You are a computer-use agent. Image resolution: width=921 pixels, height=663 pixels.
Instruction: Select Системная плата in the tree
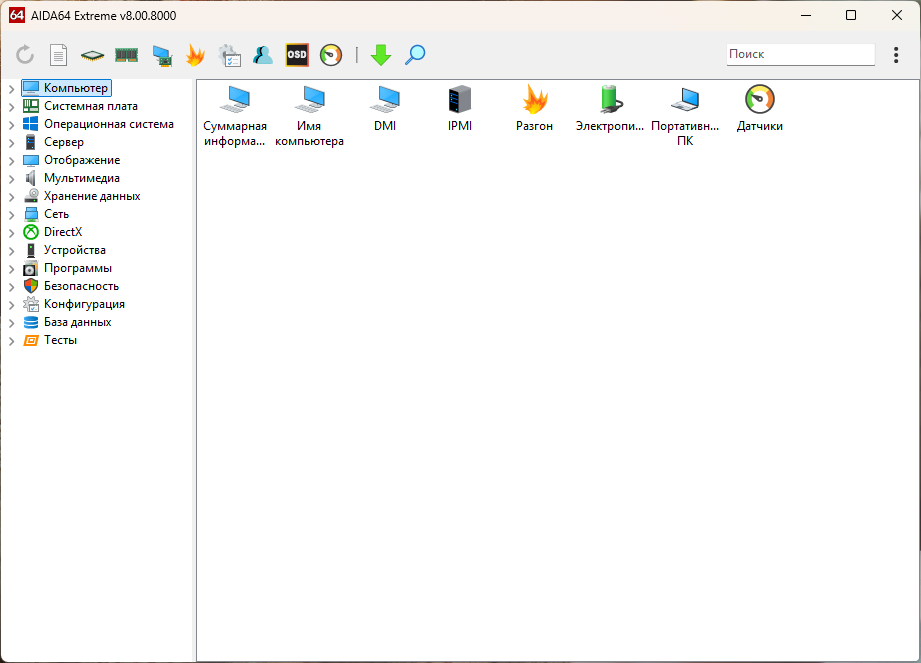click(x=80, y=106)
